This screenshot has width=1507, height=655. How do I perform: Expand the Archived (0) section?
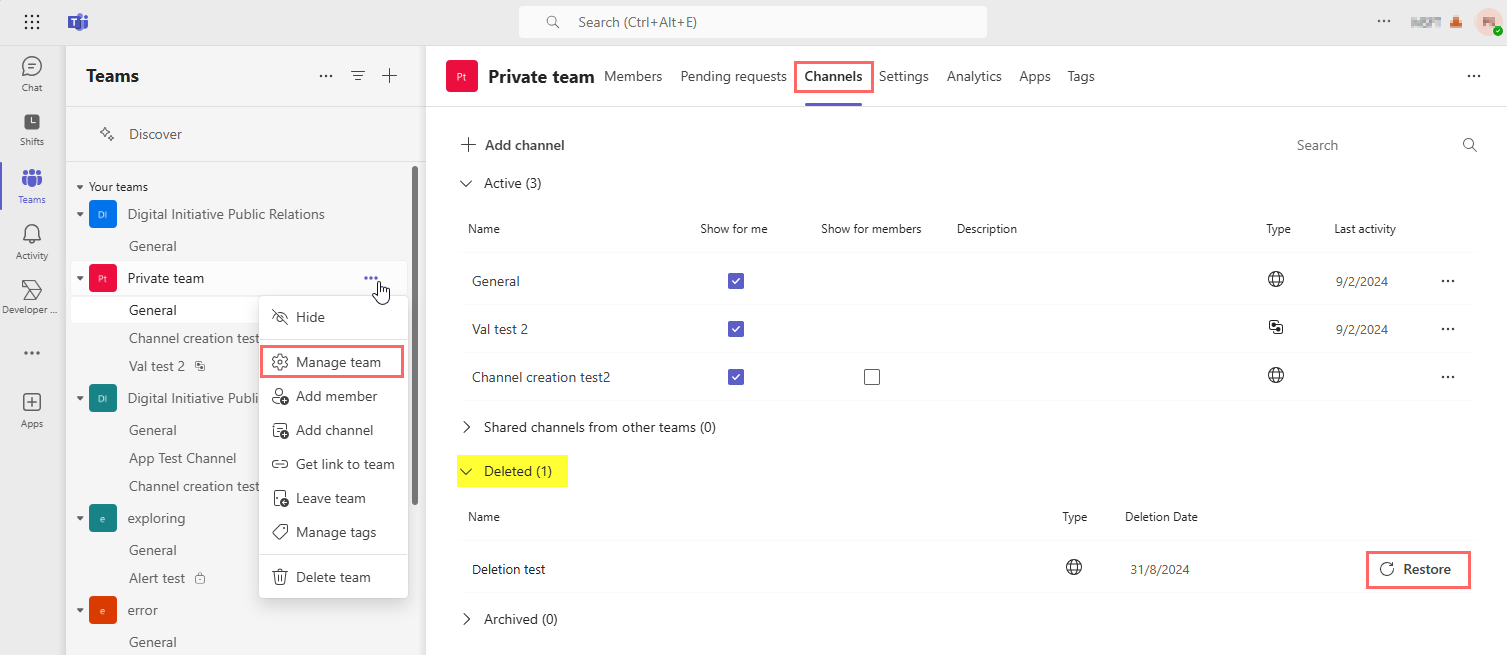point(466,619)
